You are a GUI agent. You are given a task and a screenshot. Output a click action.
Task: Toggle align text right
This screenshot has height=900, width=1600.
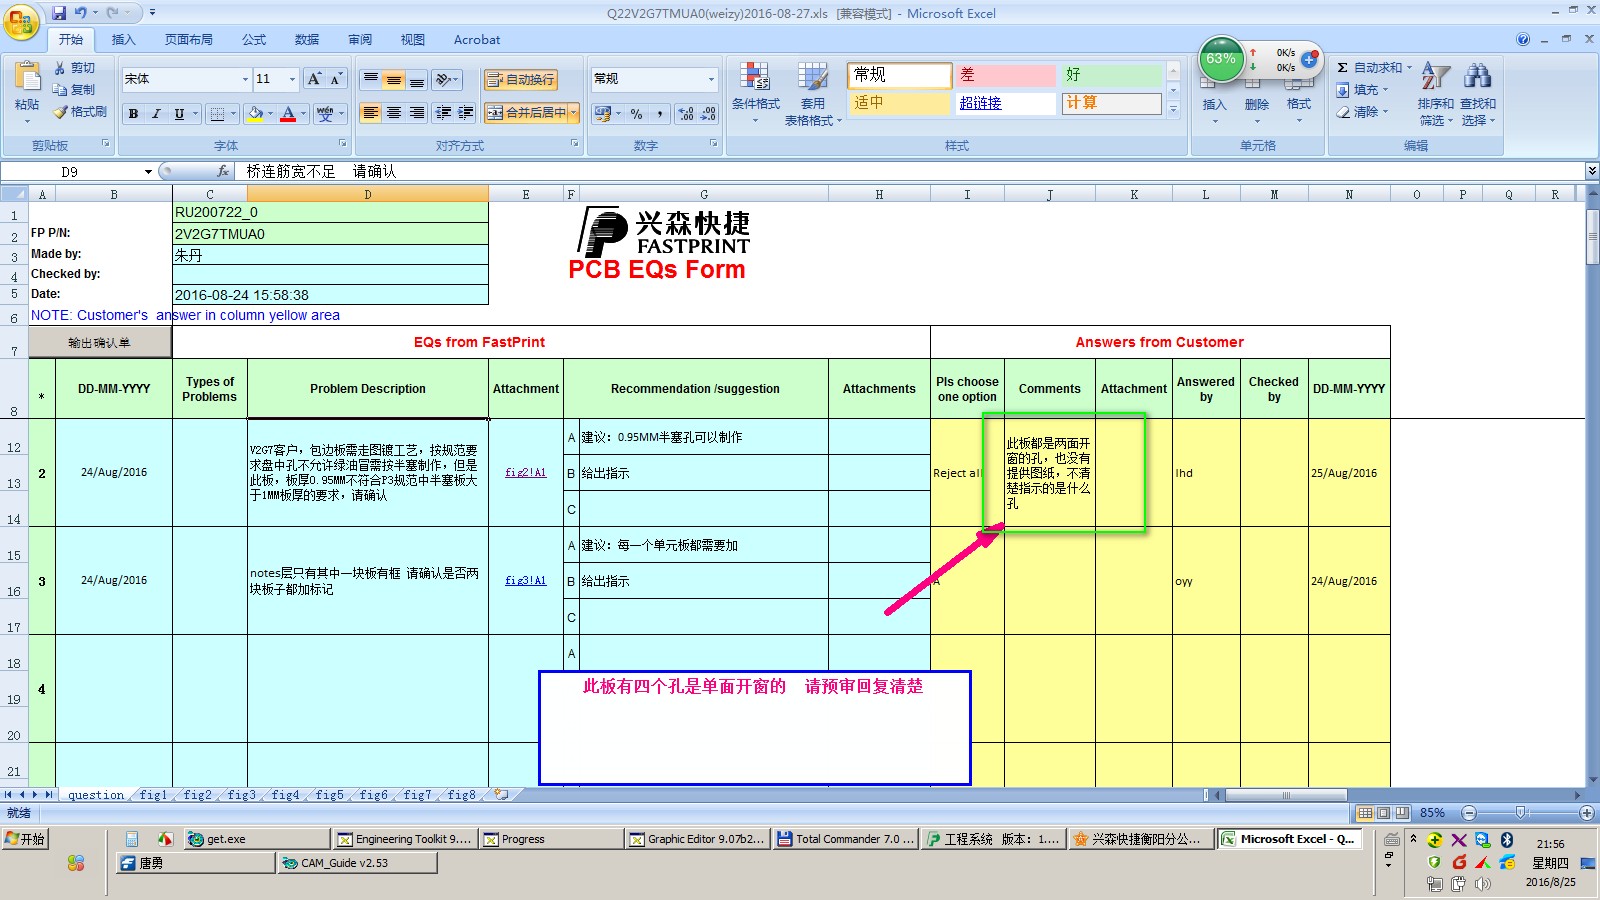[416, 113]
